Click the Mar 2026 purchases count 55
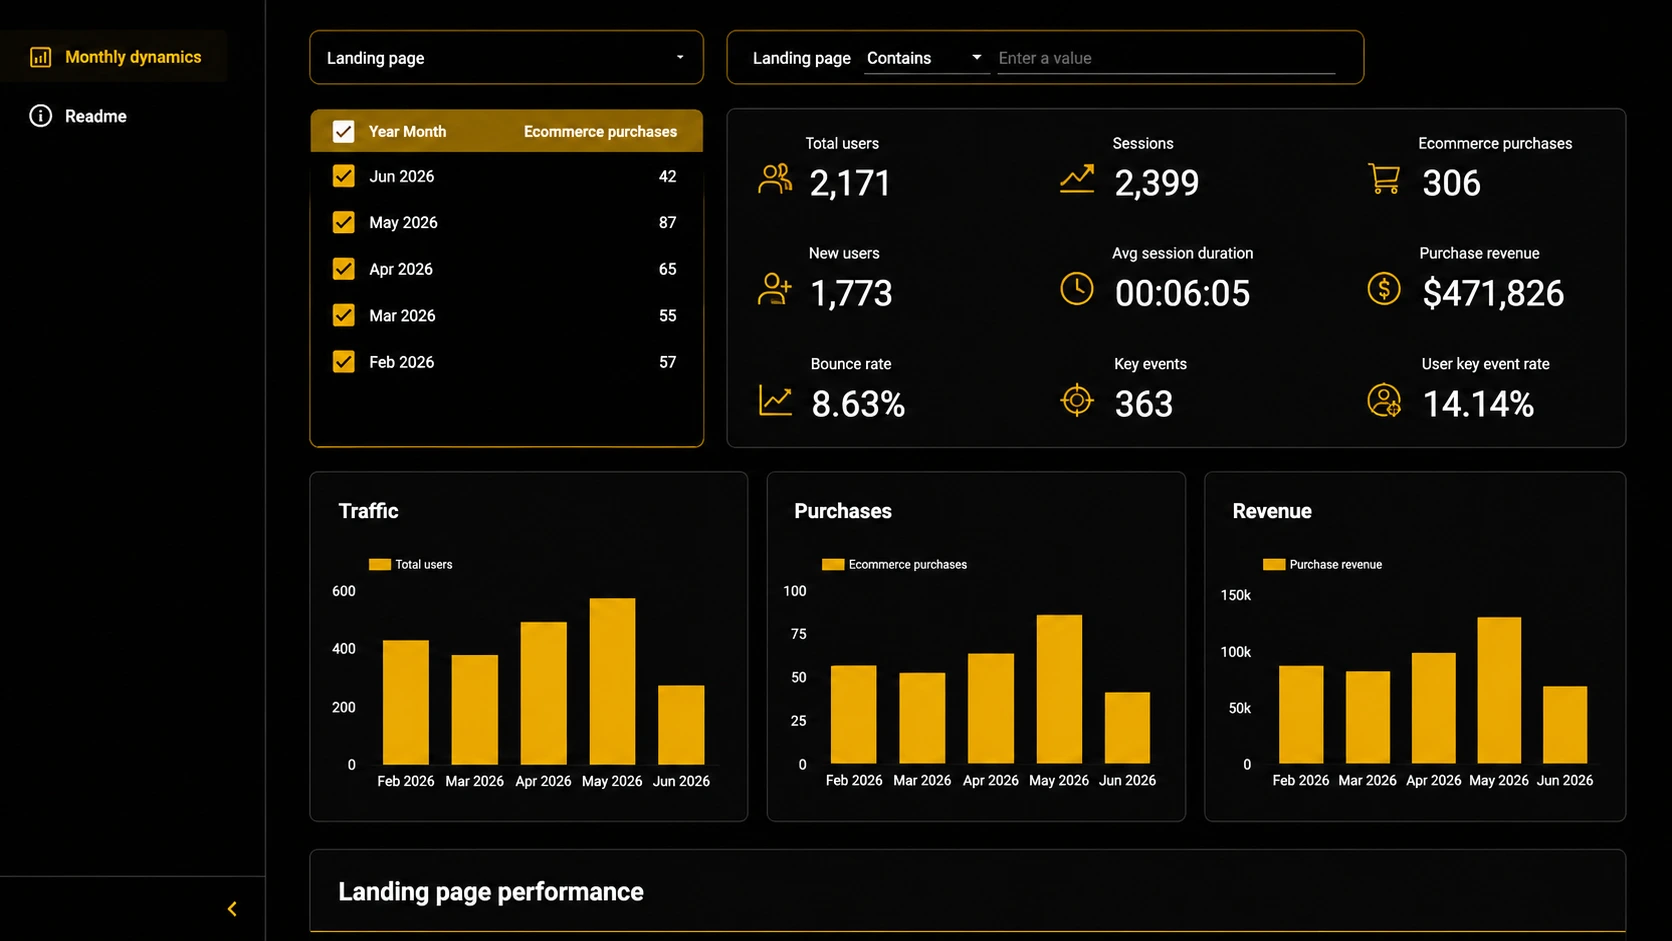The width and height of the screenshot is (1672, 941). tap(667, 315)
